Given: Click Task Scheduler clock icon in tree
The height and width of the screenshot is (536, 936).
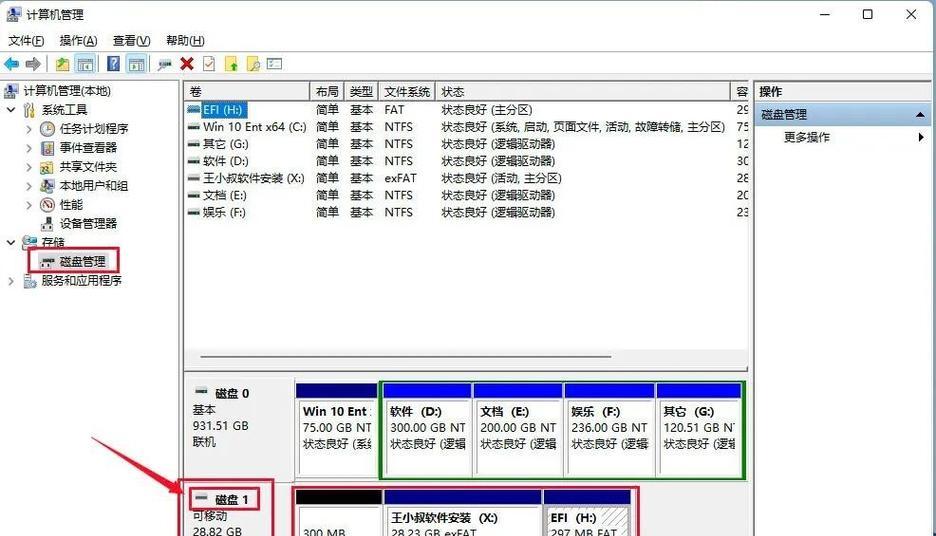Looking at the screenshot, I should point(47,129).
